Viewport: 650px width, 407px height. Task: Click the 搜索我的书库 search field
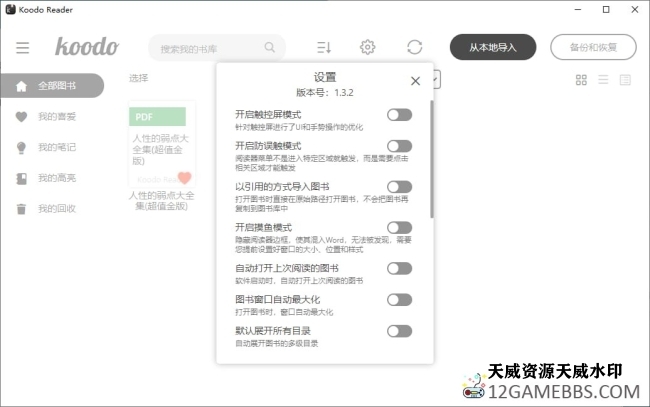(x=208, y=48)
